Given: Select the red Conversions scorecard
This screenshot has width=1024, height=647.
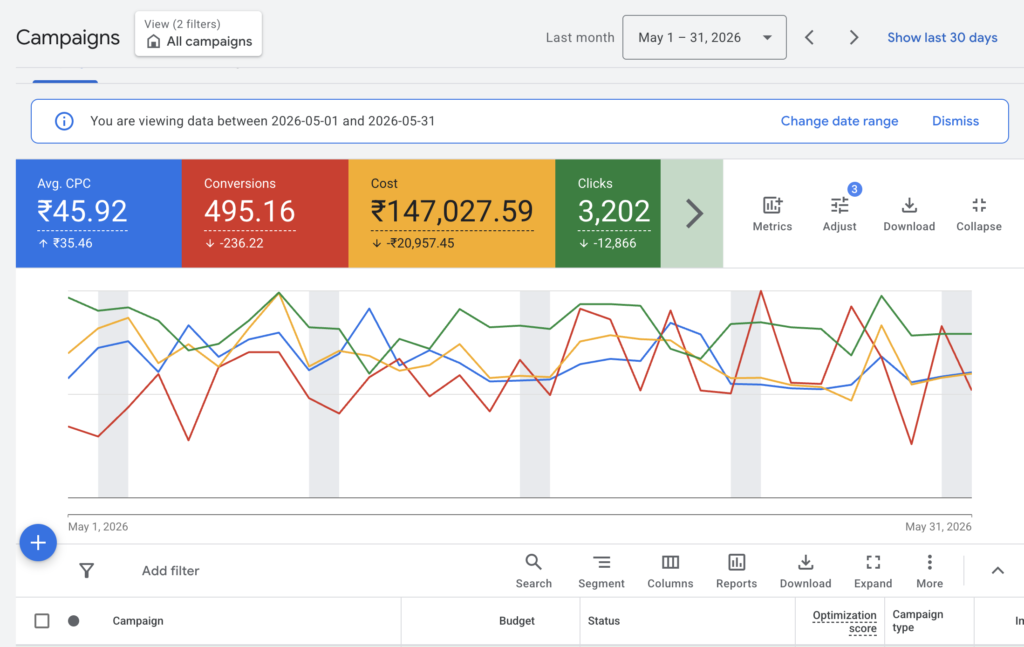Looking at the screenshot, I should coord(264,213).
